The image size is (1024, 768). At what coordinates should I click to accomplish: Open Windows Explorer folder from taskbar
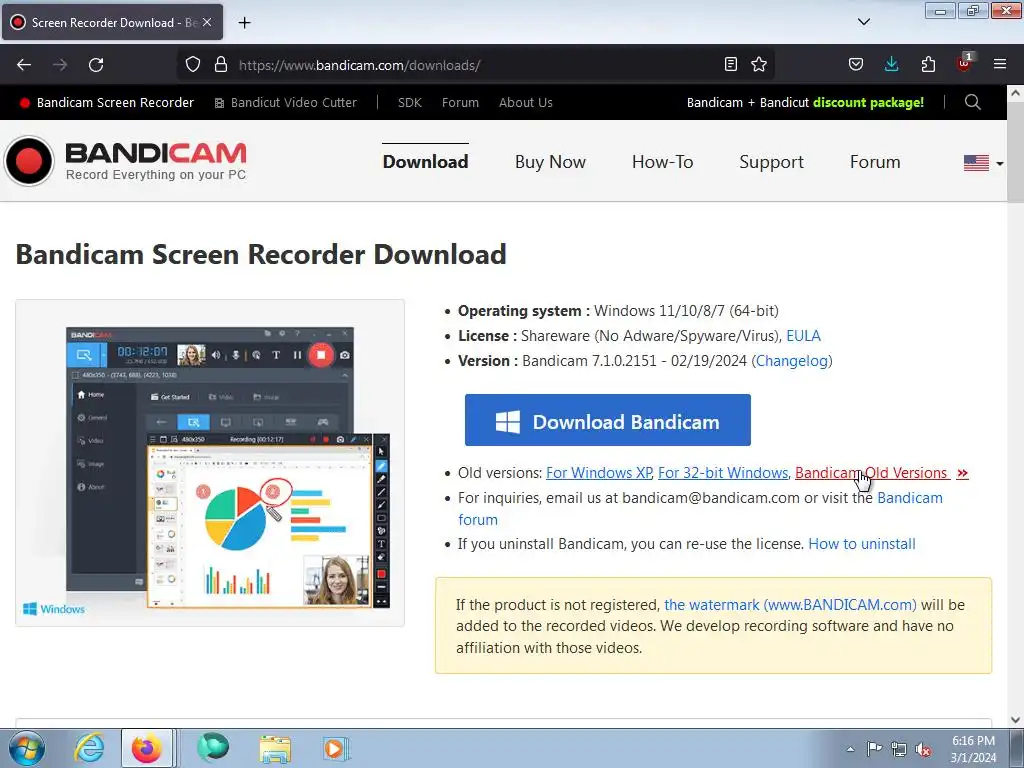[275, 748]
